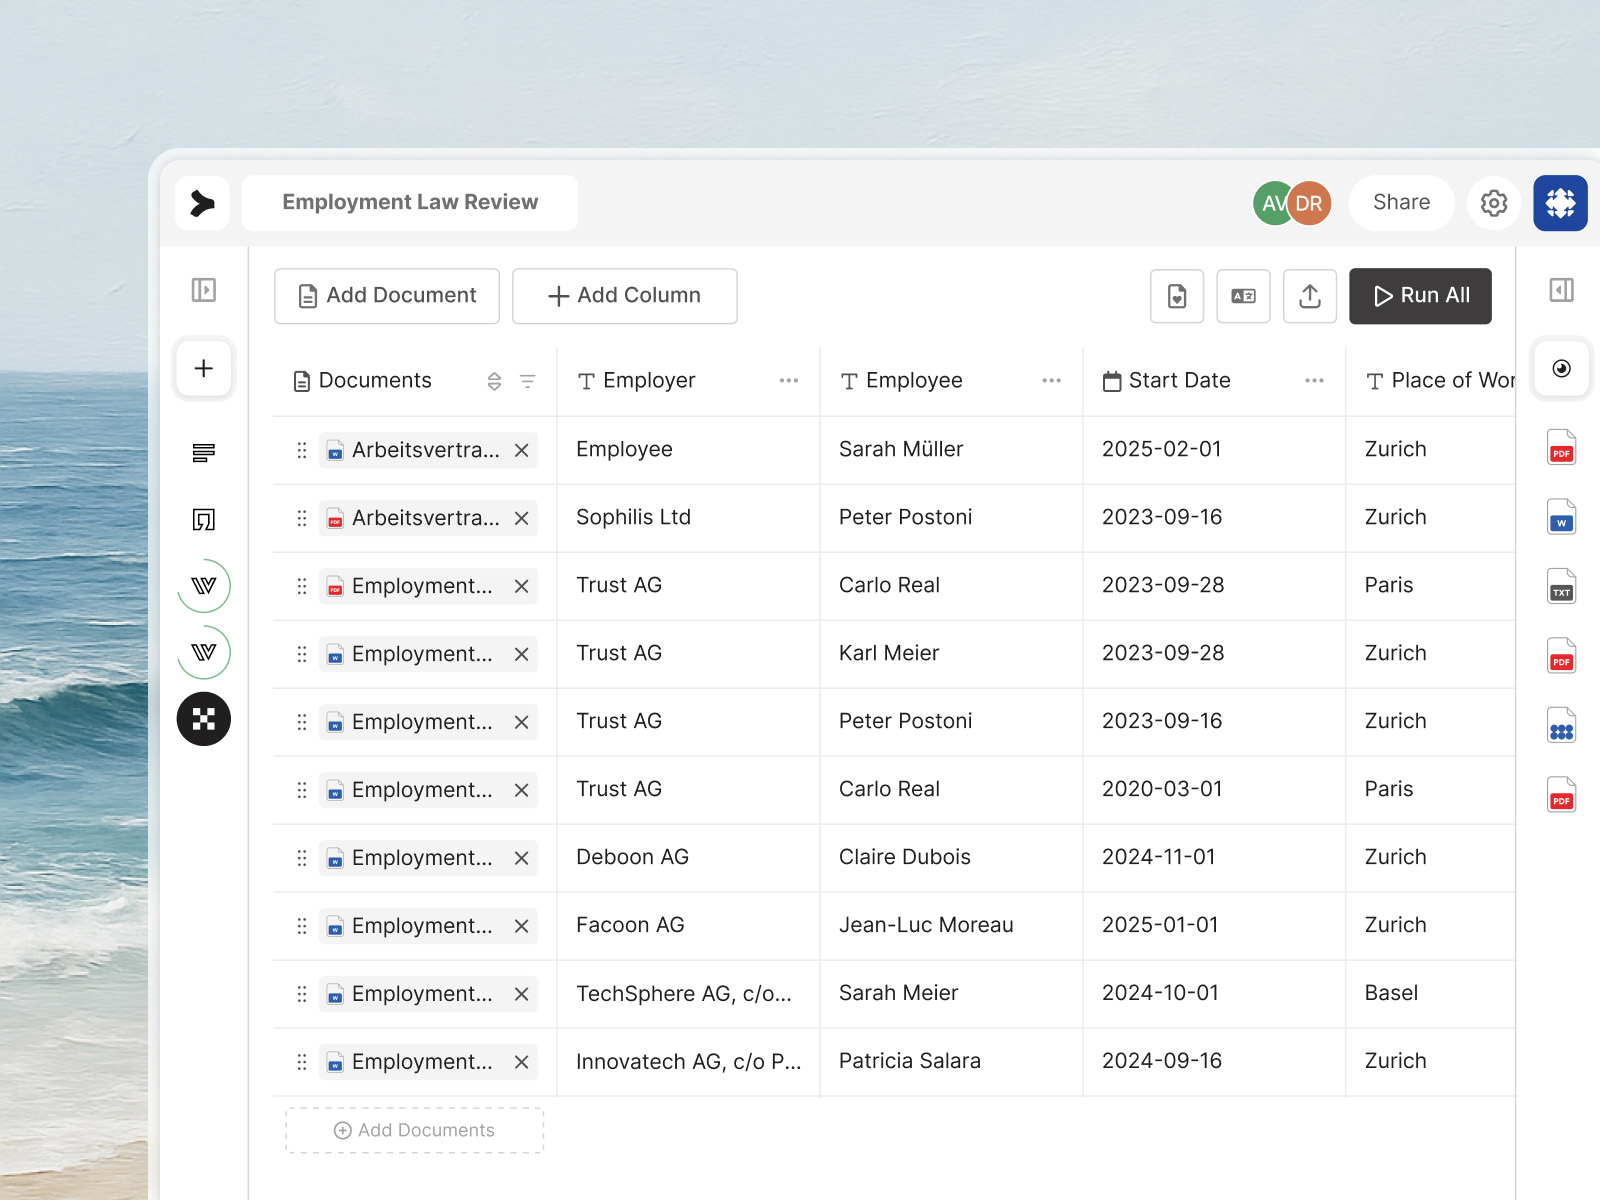Click the AV user avatar
The width and height of the screenshot is (1600, 1200).
(x=1272, y=203)
